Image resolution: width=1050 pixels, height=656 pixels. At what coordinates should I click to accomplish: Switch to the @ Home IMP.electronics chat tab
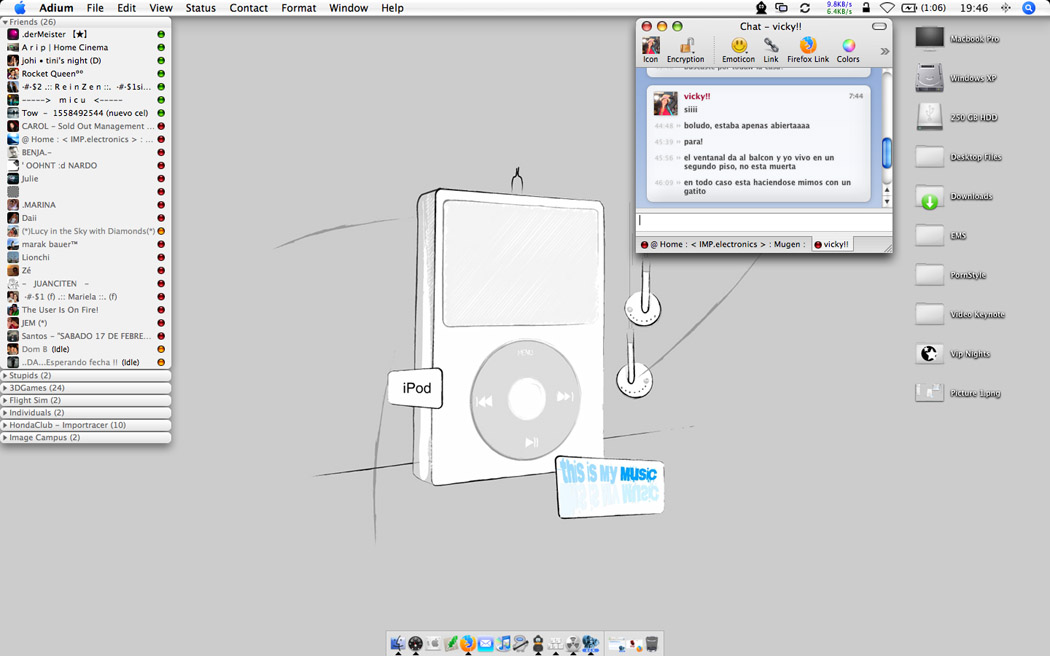pyautogui.click(x=723, y=244)
